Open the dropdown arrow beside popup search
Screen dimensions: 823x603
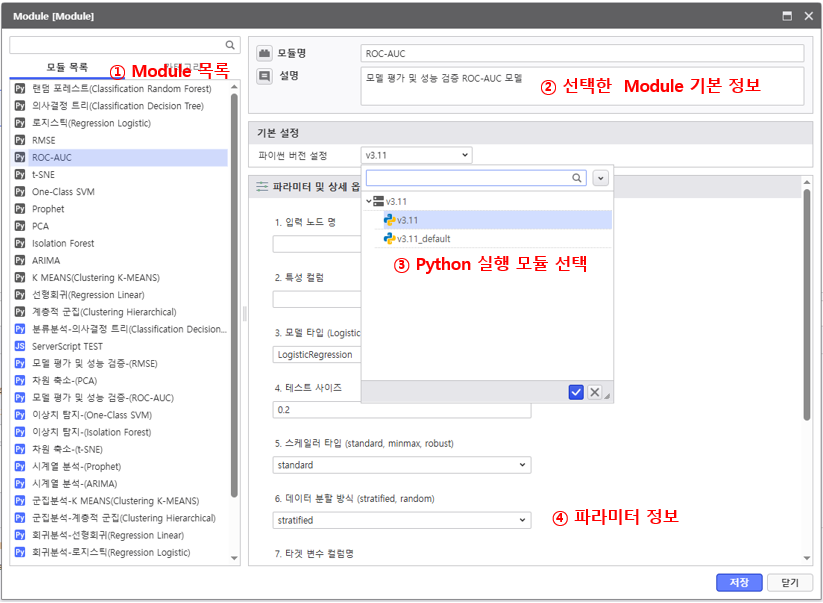pyautogui.click(x=600, y=178)
